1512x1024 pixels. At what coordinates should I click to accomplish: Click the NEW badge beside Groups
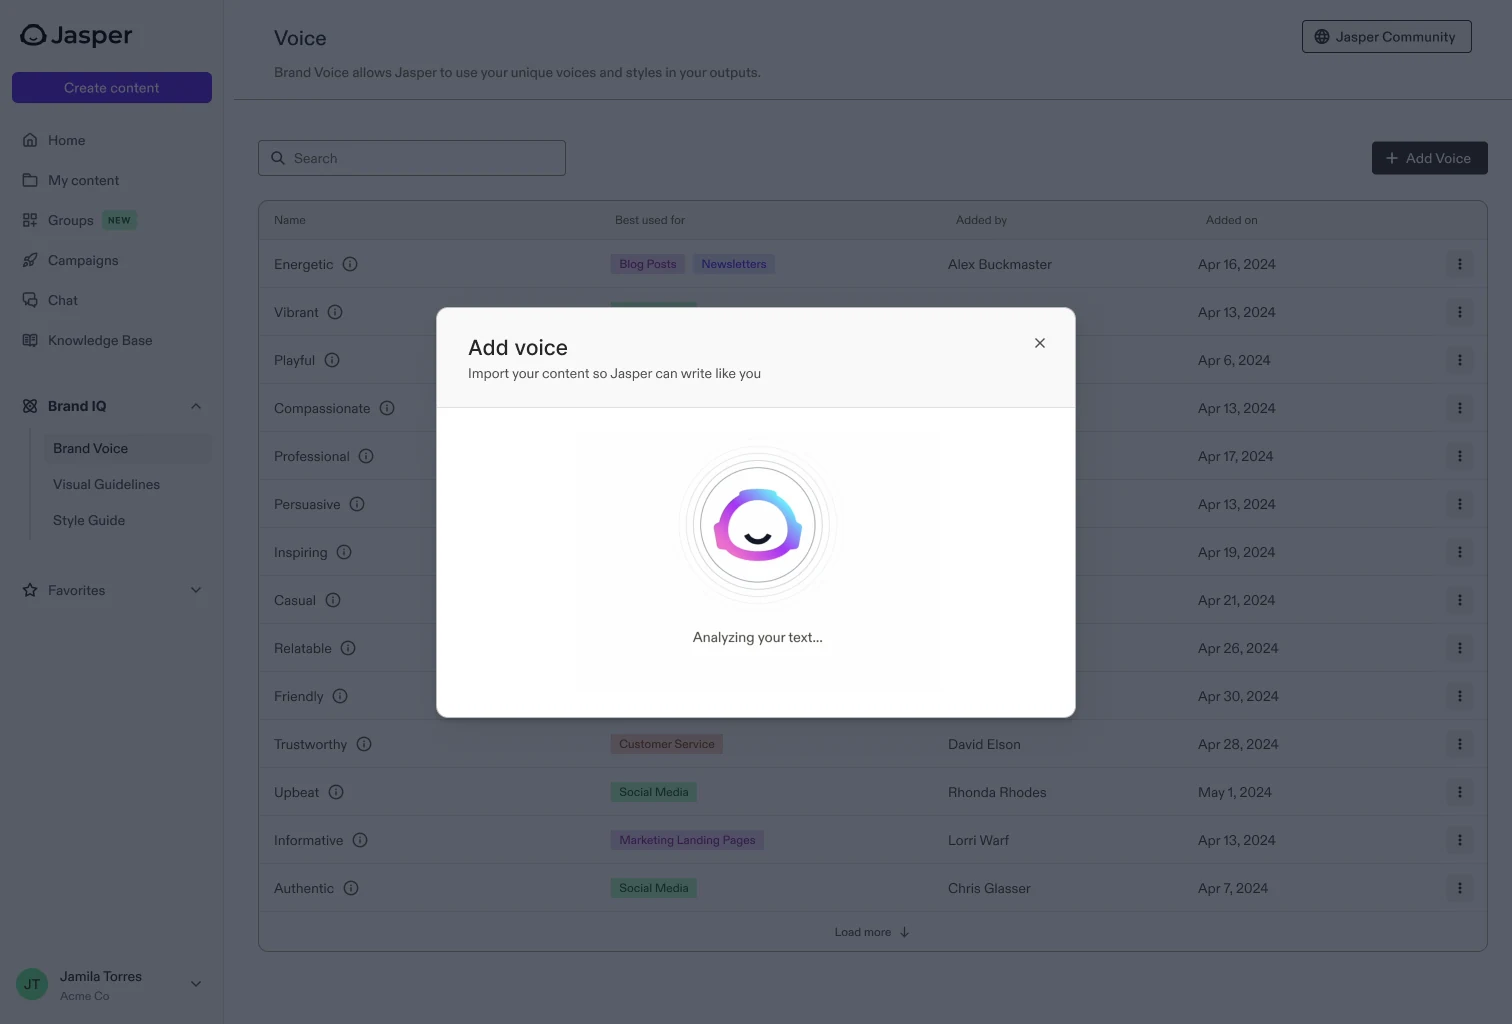point(119,220)
